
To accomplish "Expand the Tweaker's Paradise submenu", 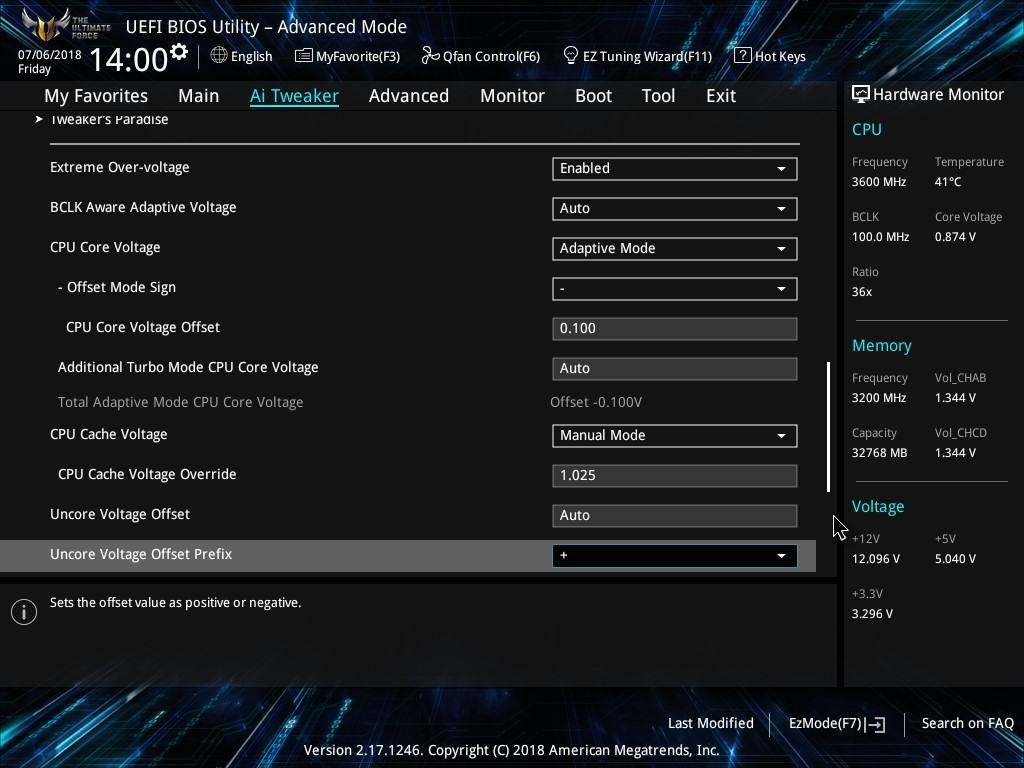I will [x=109, y=120].
